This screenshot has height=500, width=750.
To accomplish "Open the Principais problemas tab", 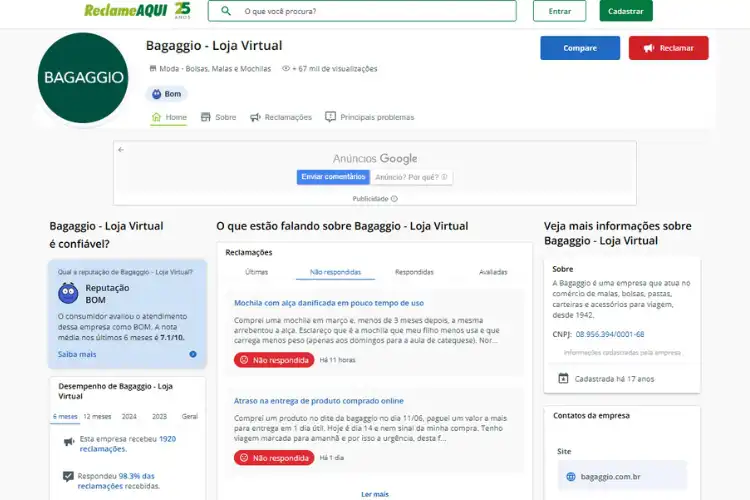I will coord(370,117).
